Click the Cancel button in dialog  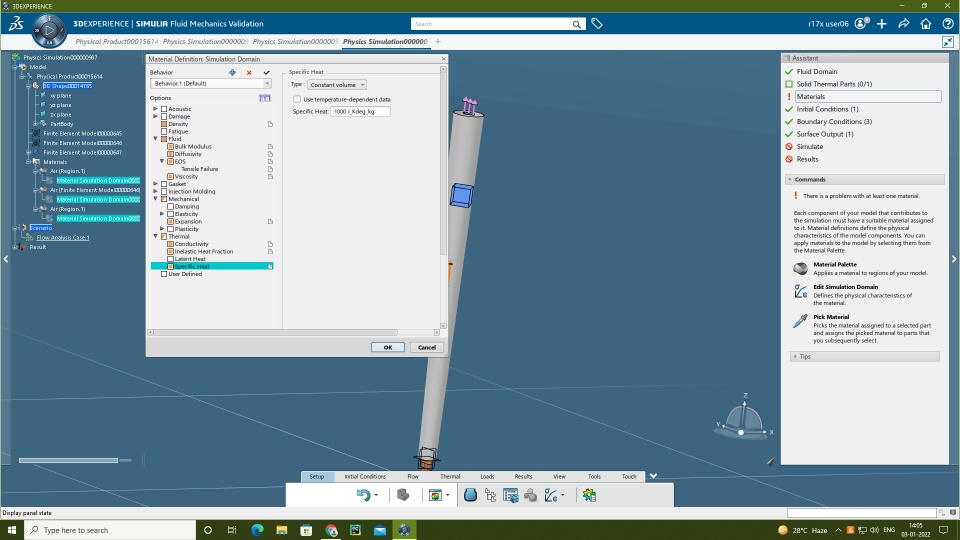coord(426,347)
